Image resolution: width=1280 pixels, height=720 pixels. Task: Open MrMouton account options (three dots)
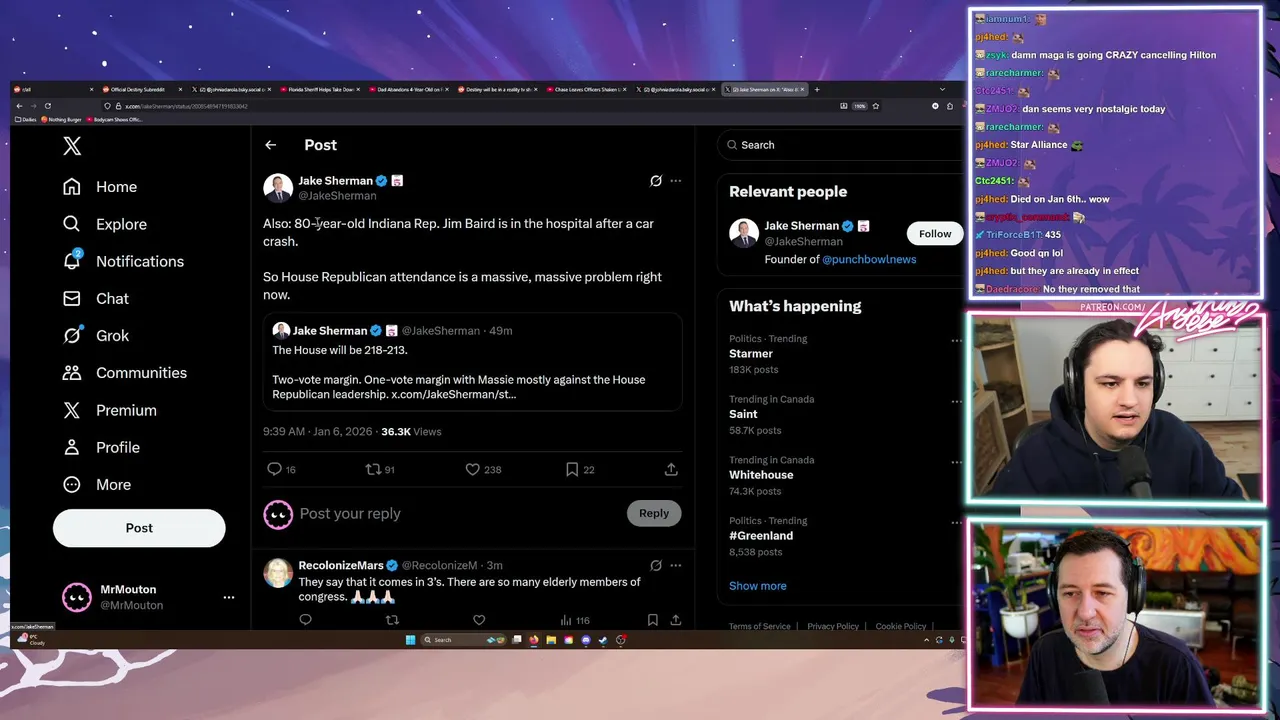click(x=229, y=597)
